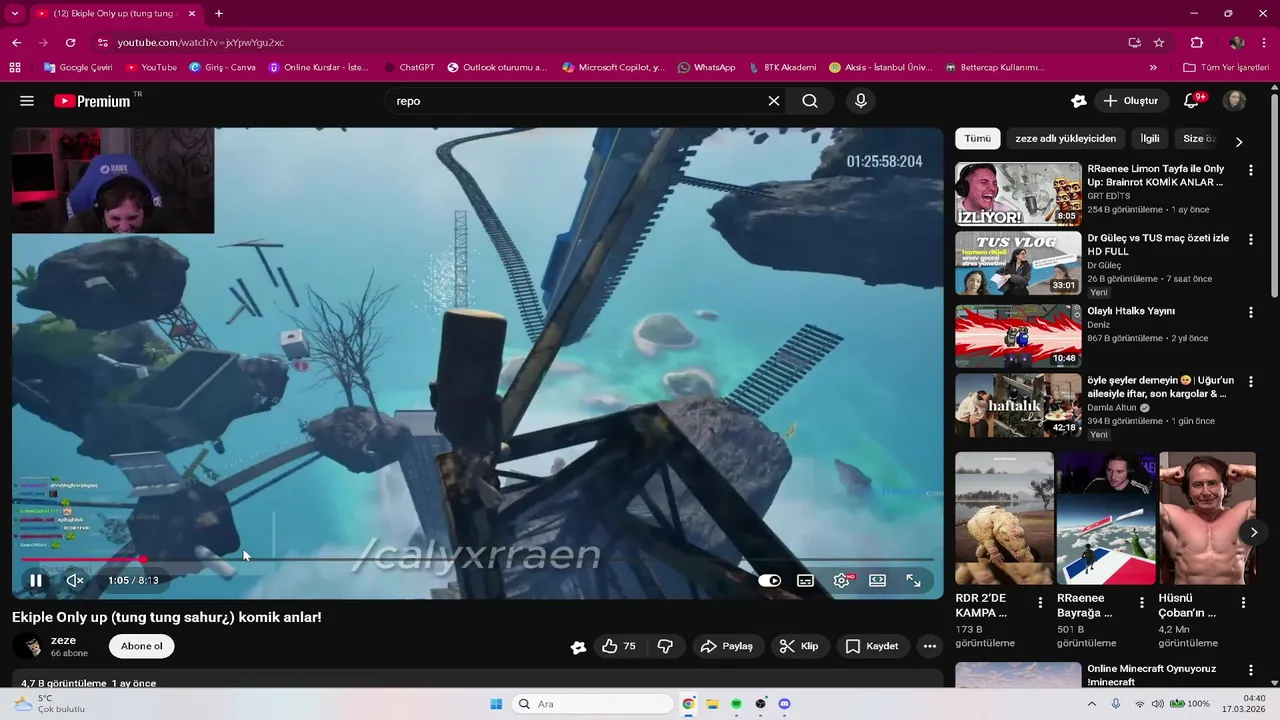Open the account avatar menu
This screenshot has height=720, width=1280.
(x=1235, y=101)
